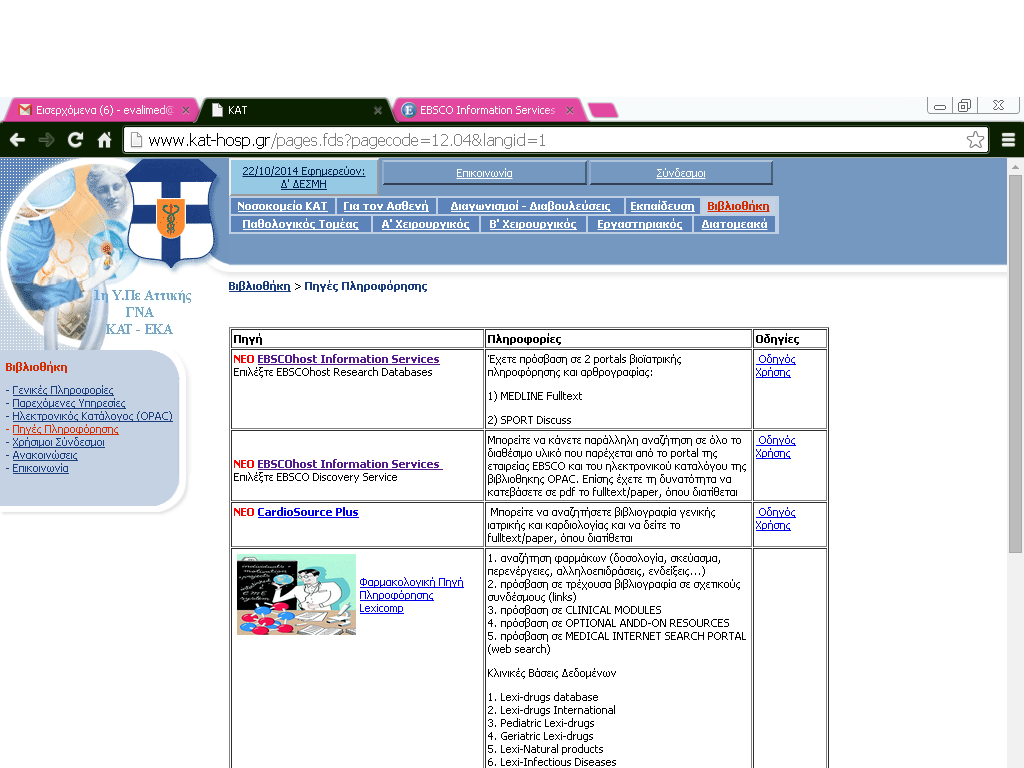Click the EBSCO favicon on third tab

(x=408, y=110)
